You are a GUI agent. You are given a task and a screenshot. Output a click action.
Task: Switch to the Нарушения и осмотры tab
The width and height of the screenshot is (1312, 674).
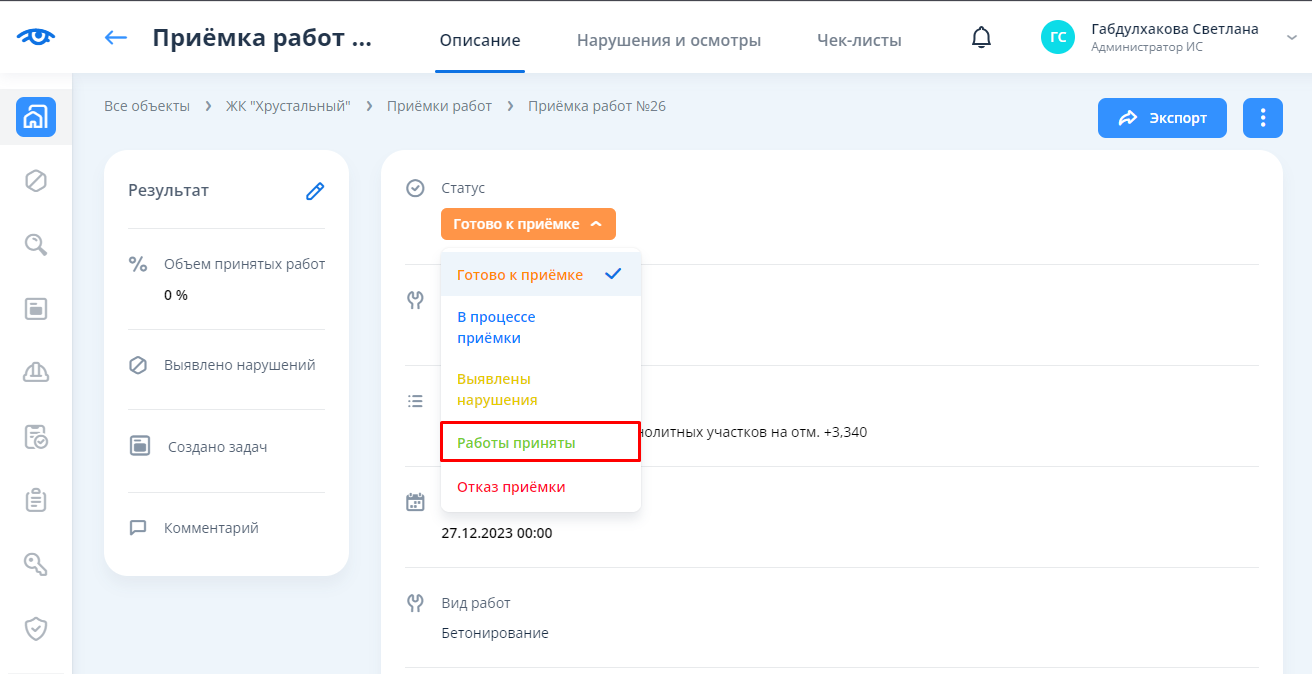[x=669, y=41]
